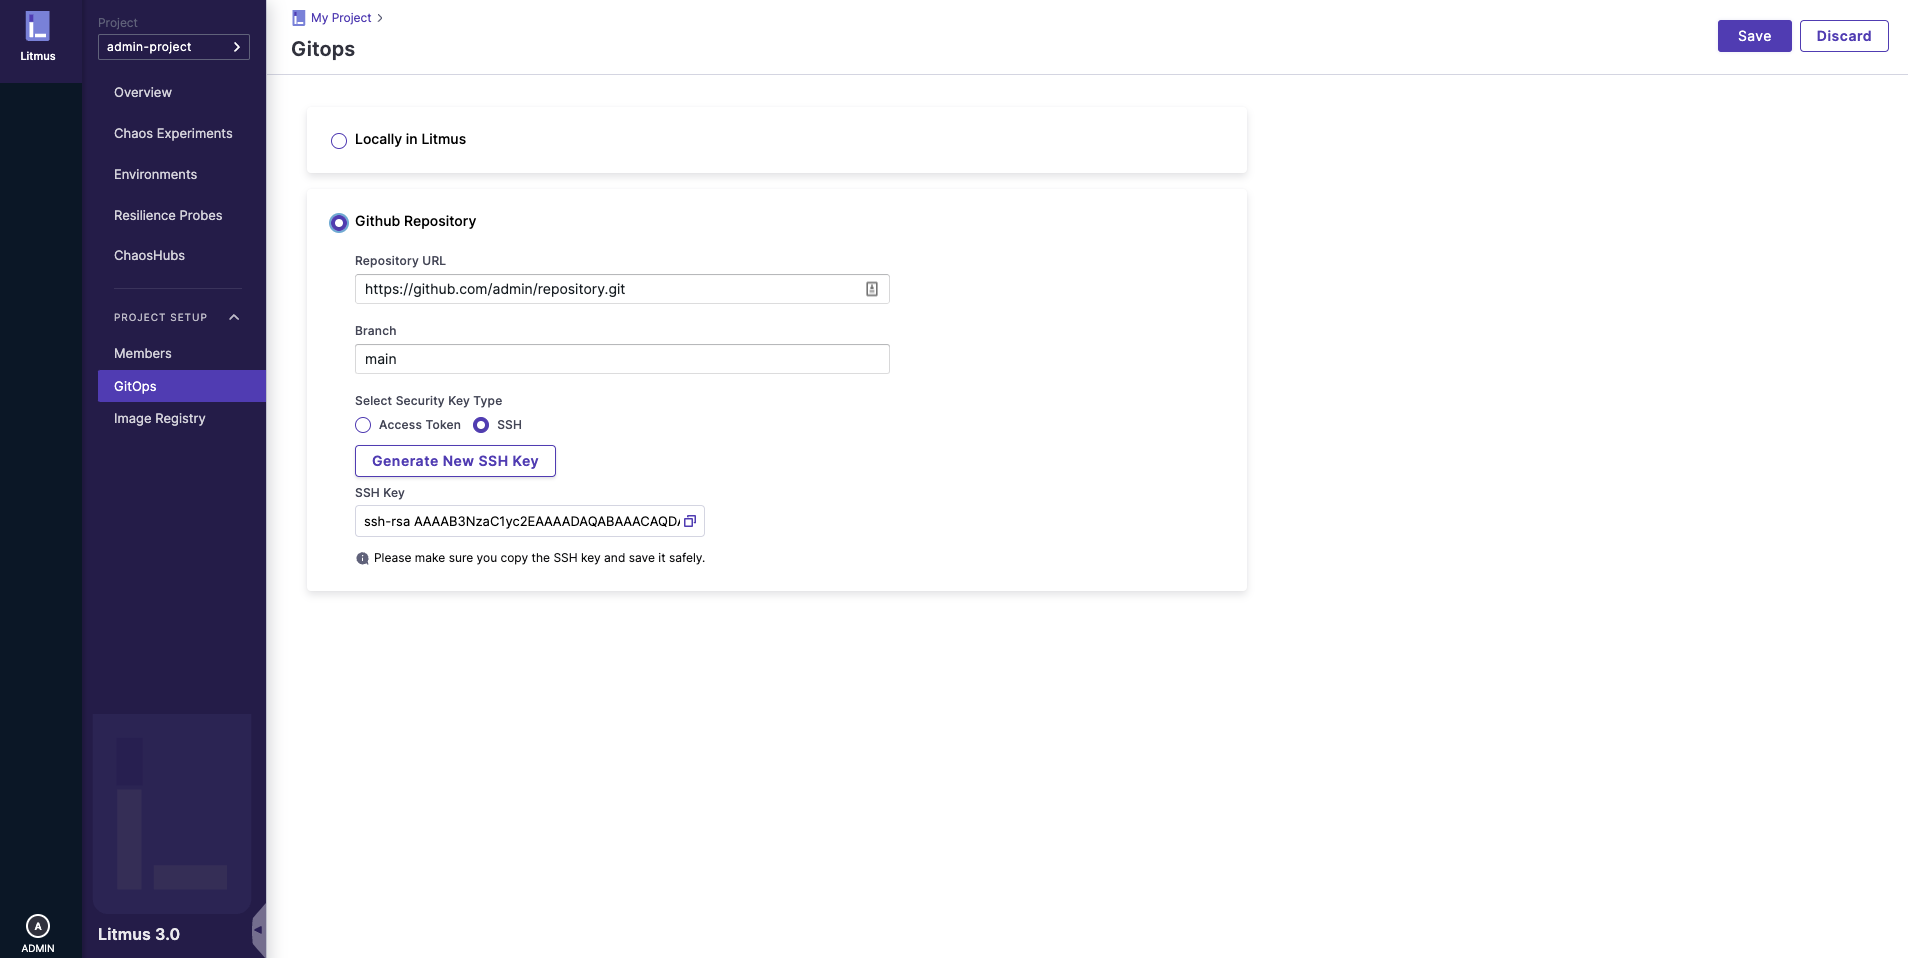Collapse the Project Setup section chevron

234,318
